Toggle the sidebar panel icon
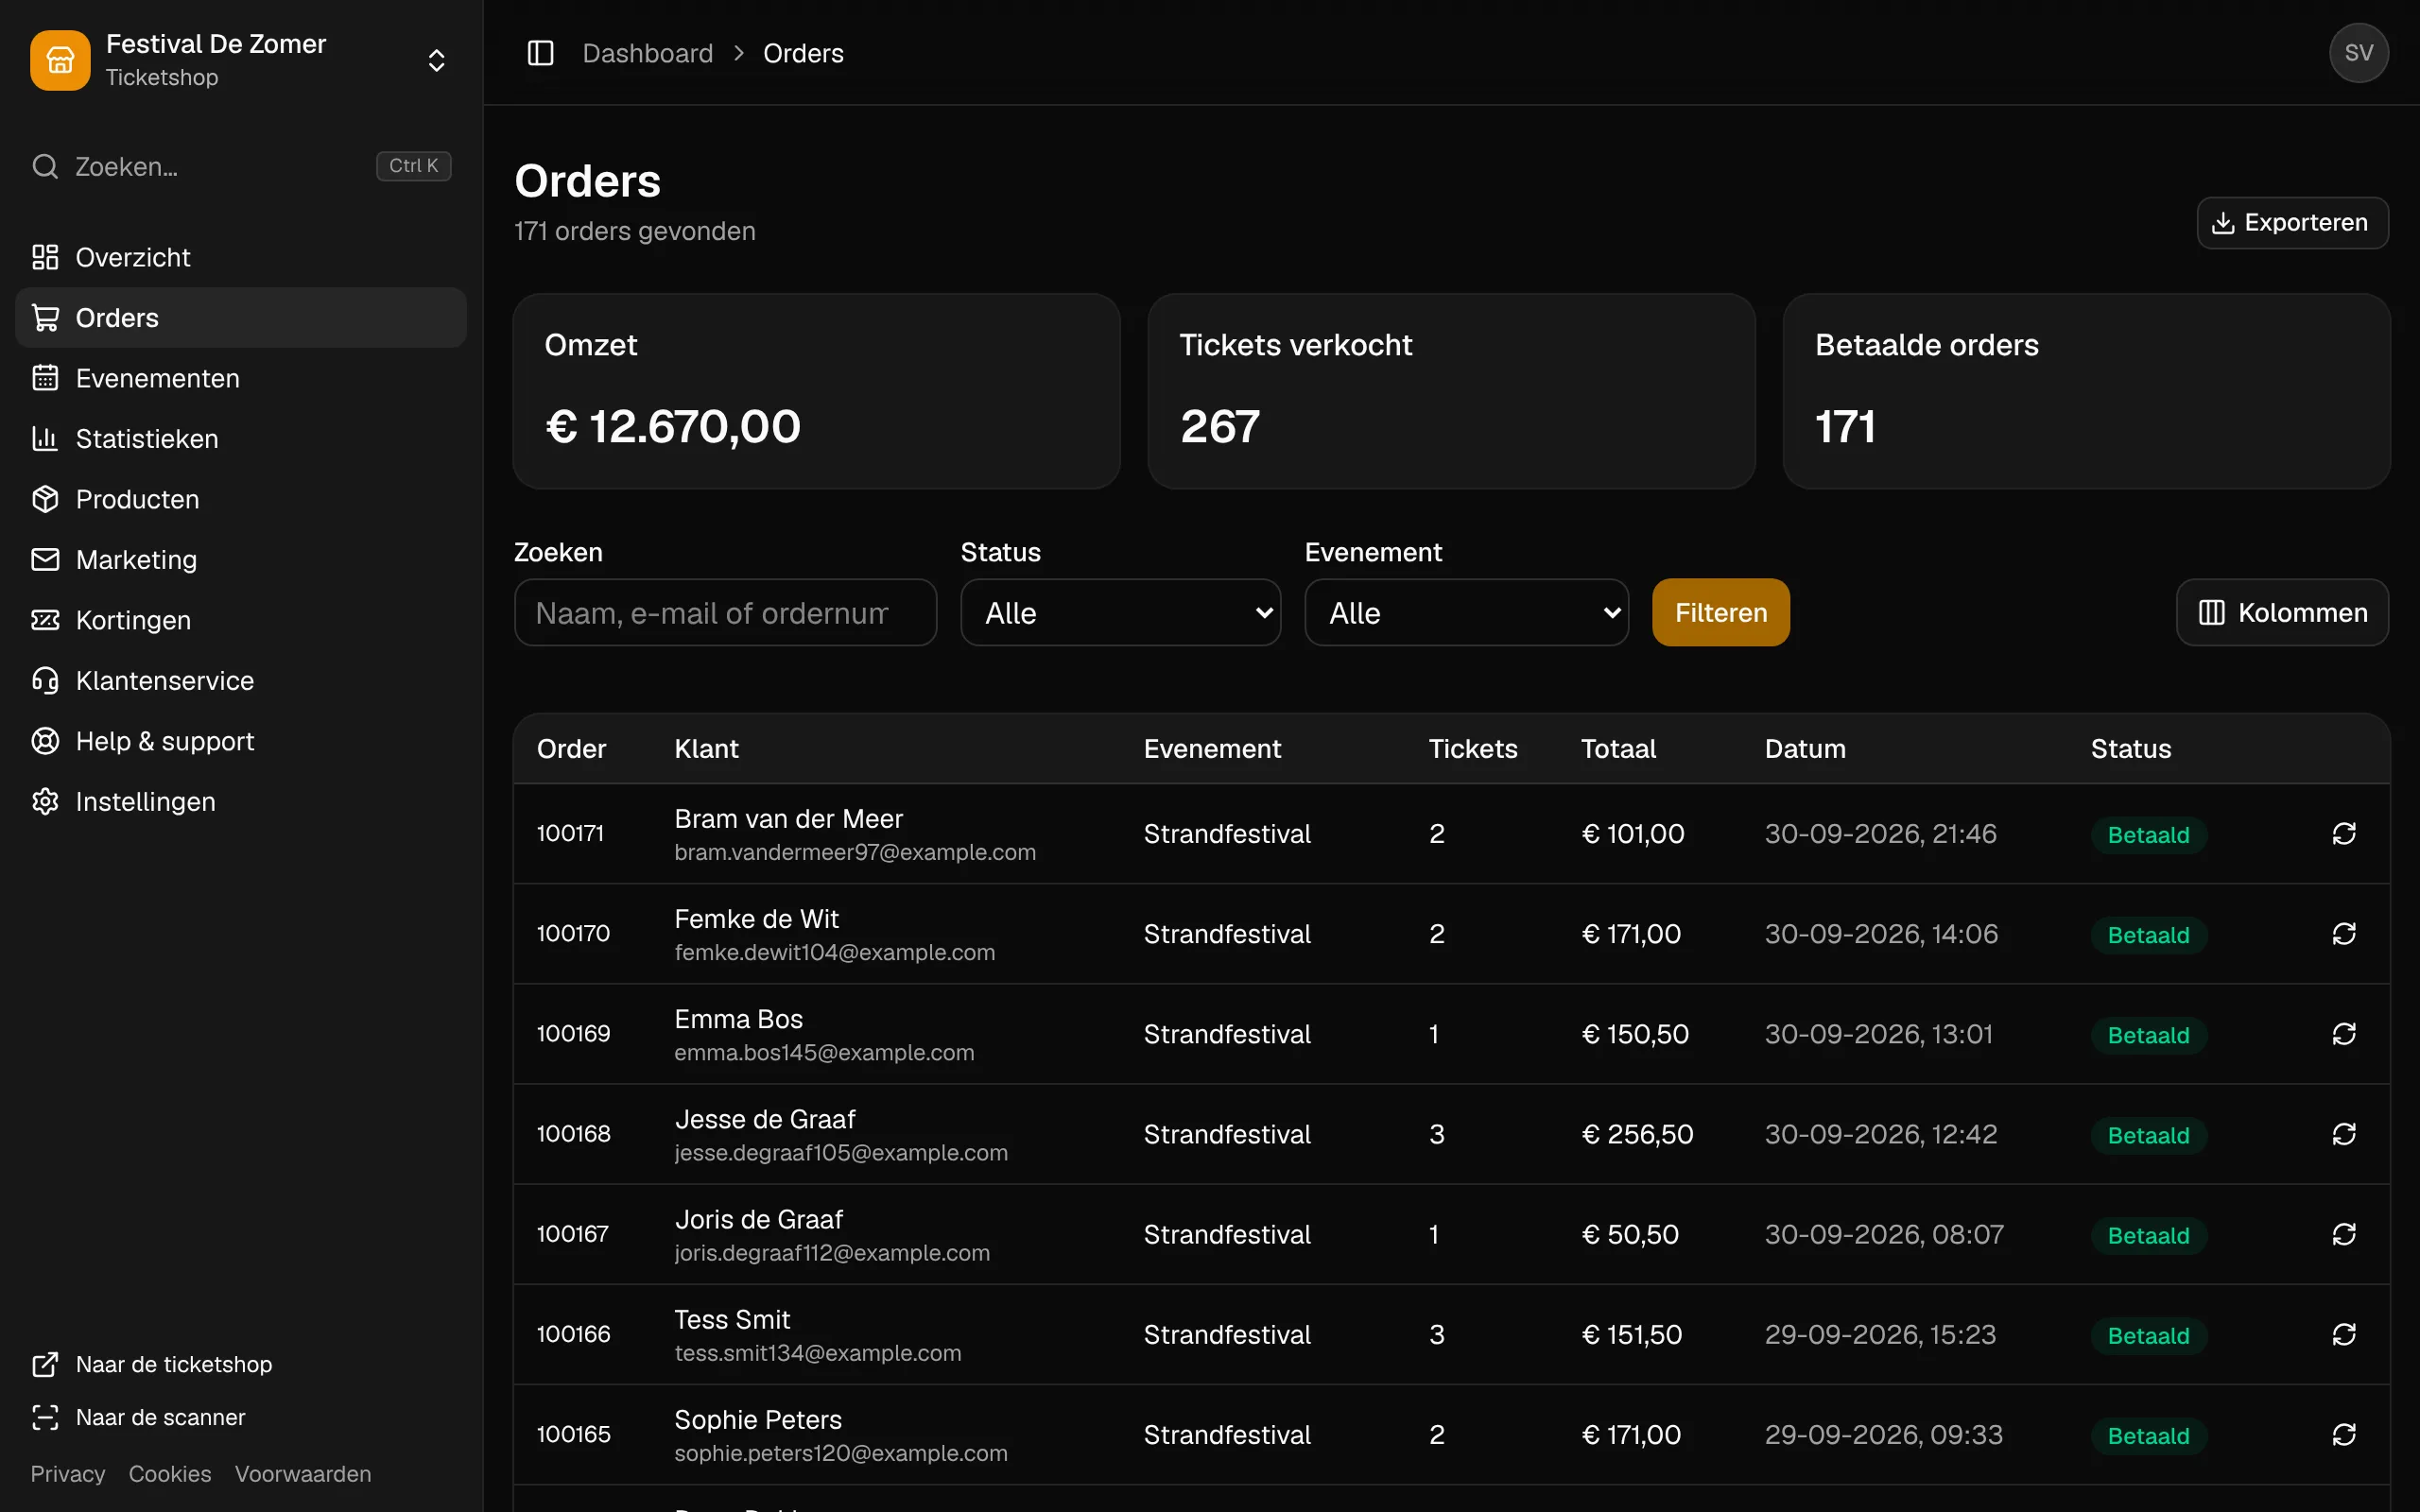Image resolution: width=2420 pixels, height=1512 pixels. tap(540, 53)
